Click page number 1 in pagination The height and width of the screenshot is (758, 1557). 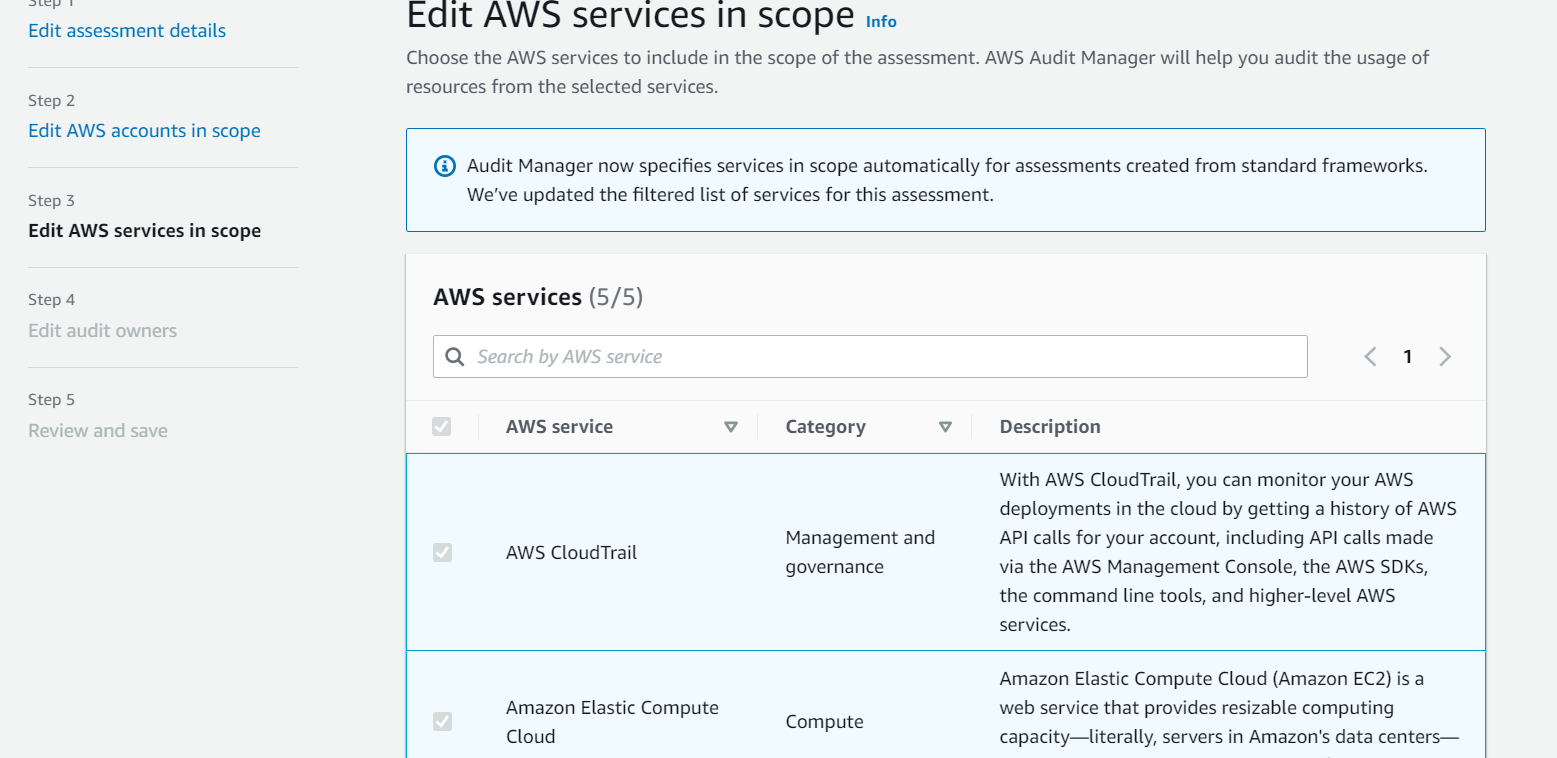pyautogui.click(x=1407, y=357)
